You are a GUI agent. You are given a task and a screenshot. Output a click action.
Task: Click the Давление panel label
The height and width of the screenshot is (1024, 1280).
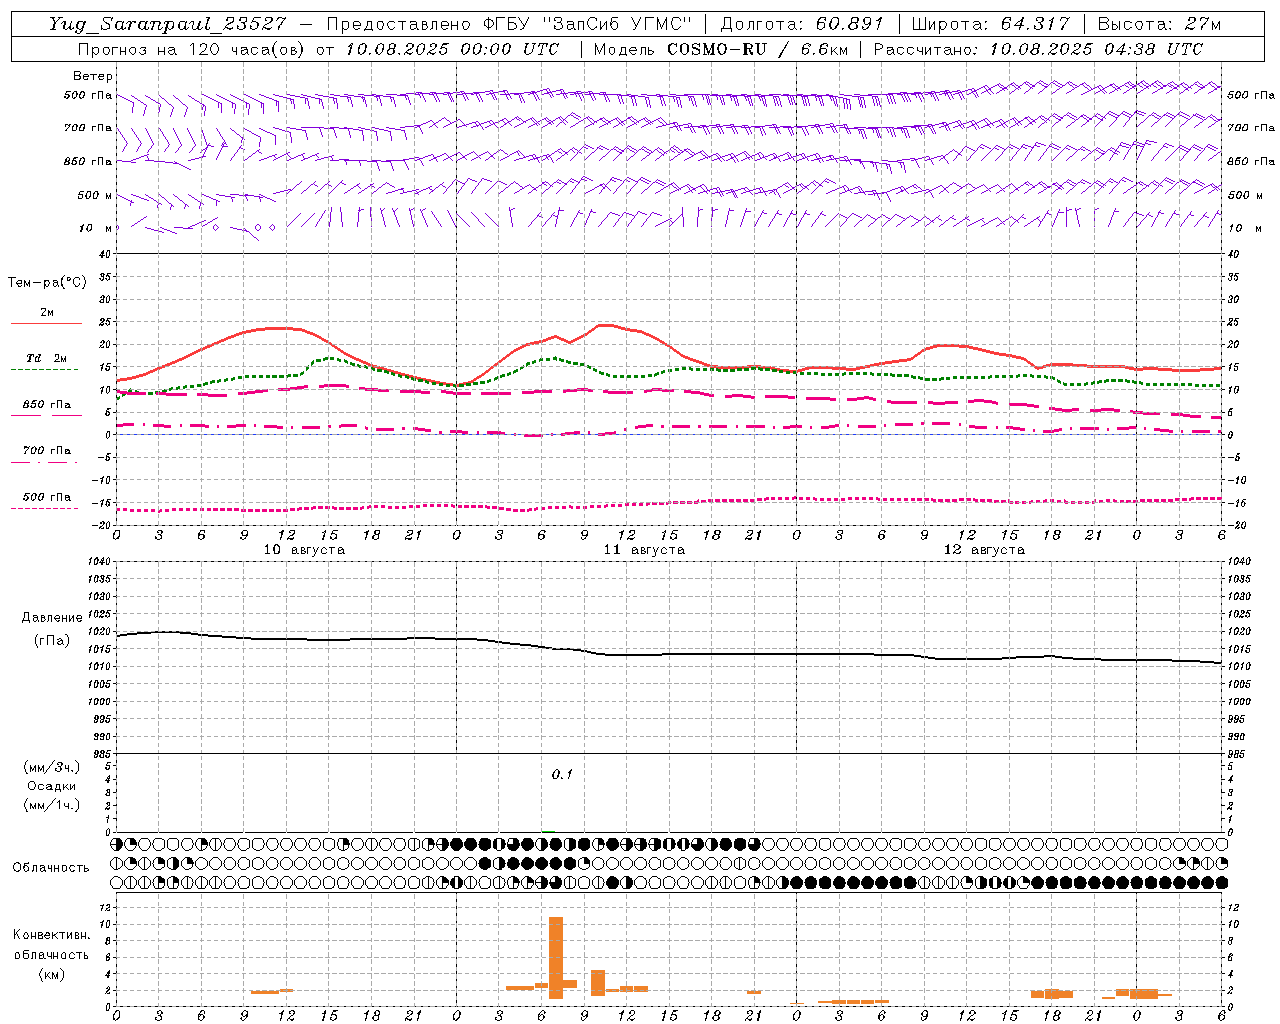(x=52, y=618)
